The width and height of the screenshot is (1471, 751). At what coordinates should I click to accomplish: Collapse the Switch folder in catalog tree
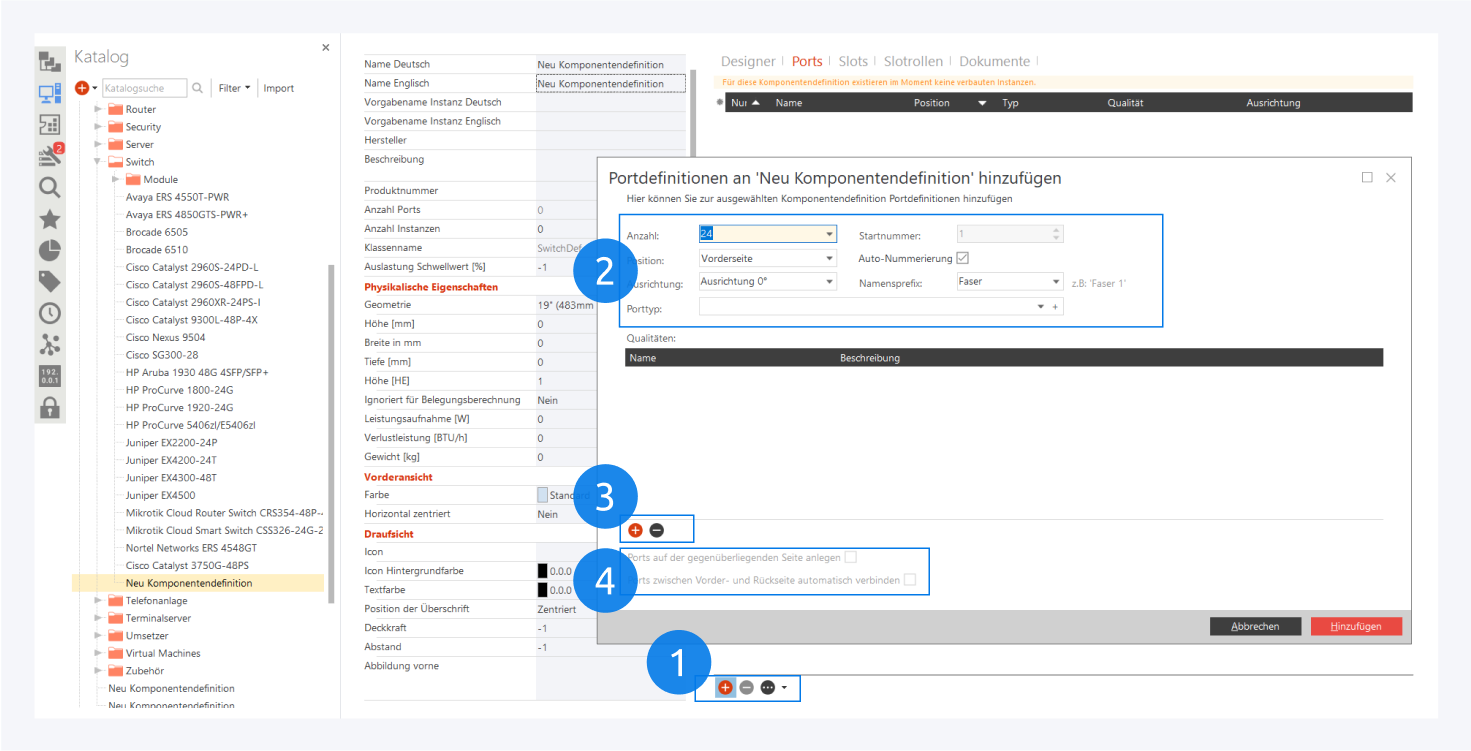point(98,162)
